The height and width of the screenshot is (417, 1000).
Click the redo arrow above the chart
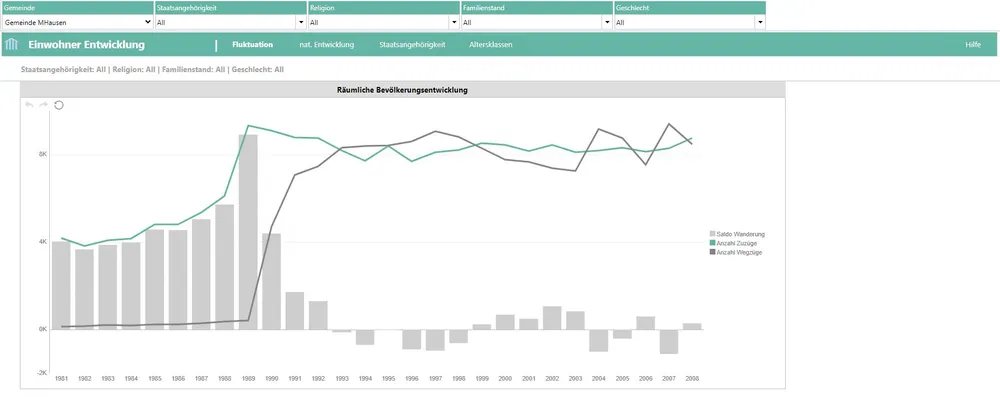(43, 105)
